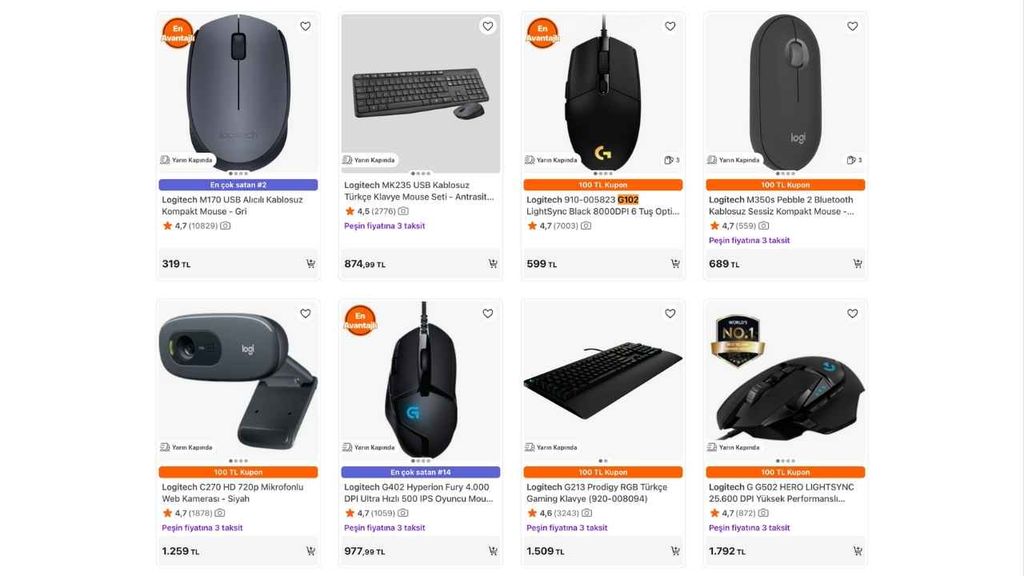
Task: Add G203 LightSync mouse to favorites
Action: (x=671, y=26)
